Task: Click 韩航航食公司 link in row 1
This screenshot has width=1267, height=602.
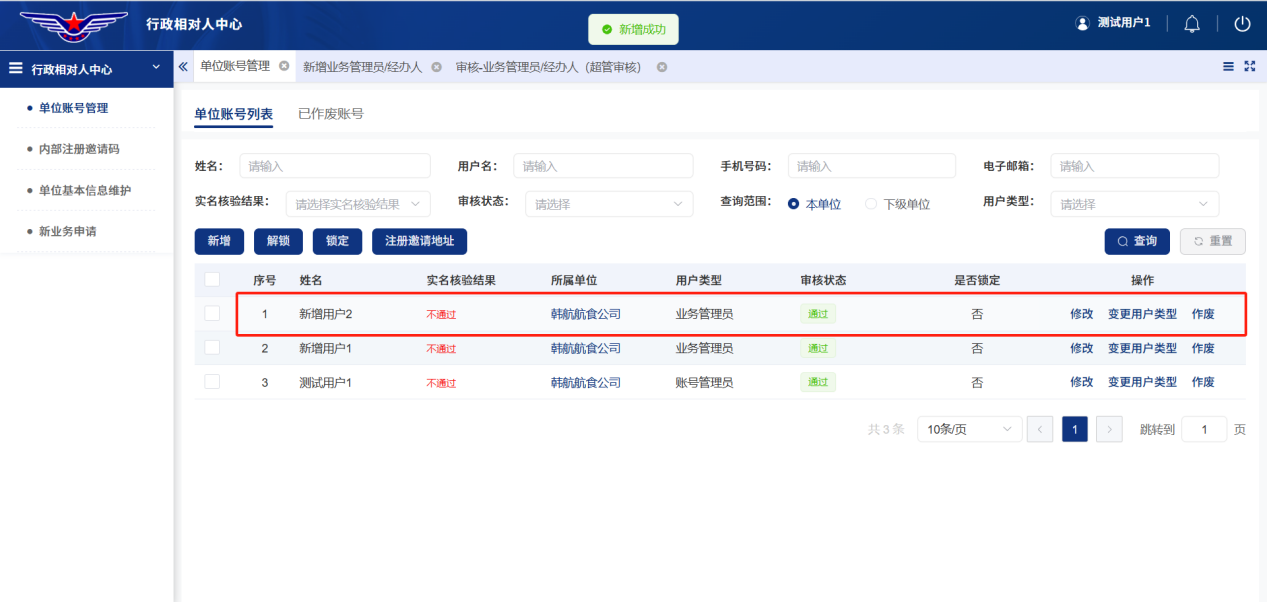Action: [x=586, y=314]
